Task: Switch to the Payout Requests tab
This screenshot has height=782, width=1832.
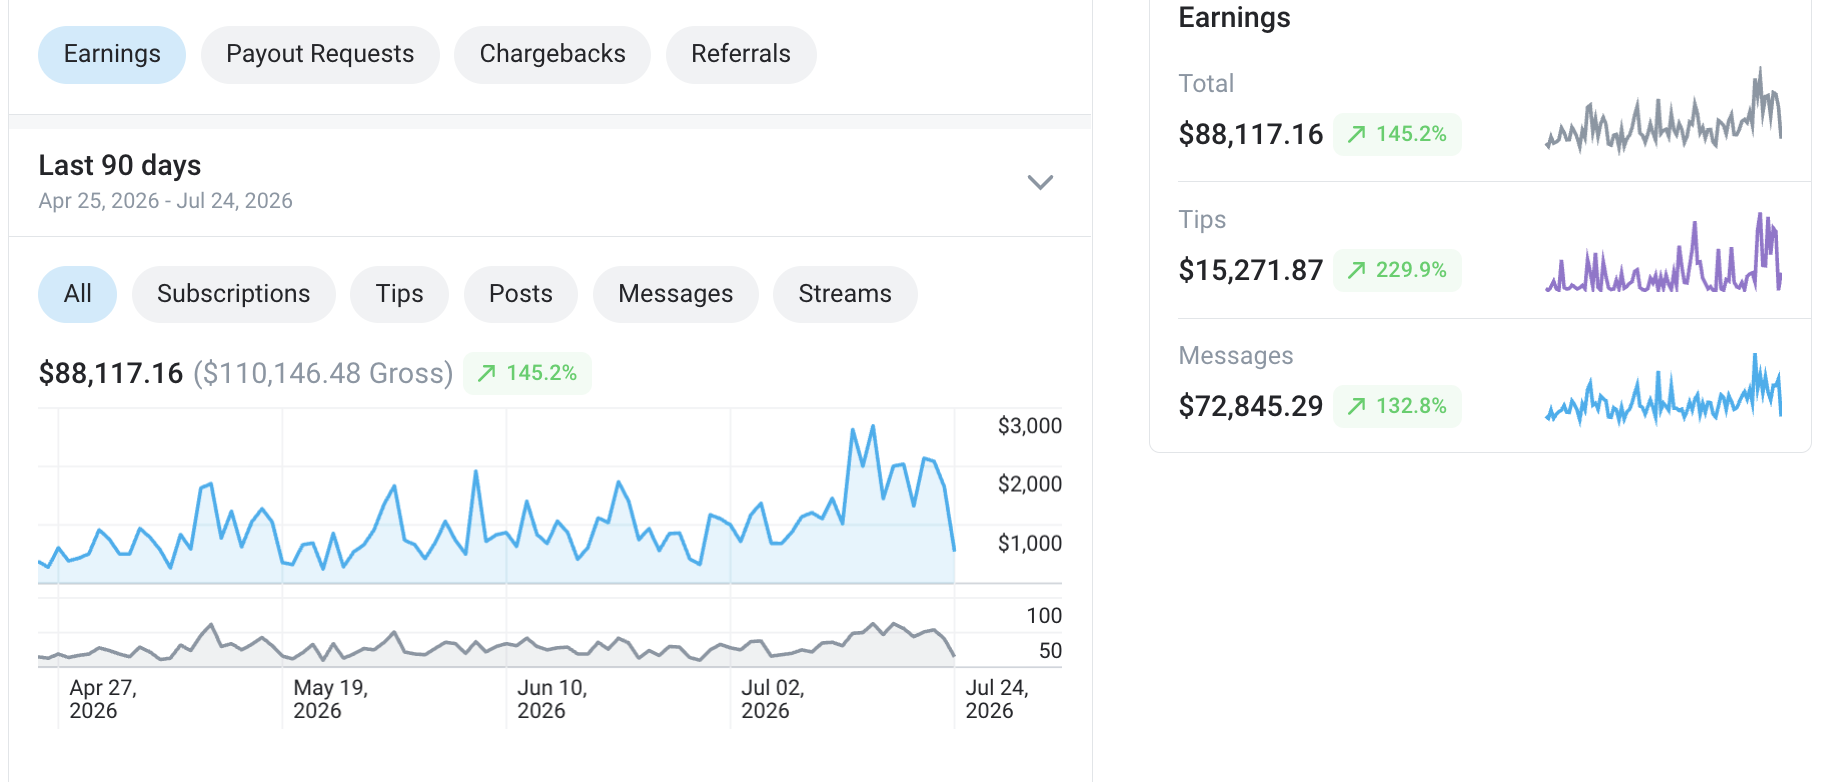Action: (320, 54)
